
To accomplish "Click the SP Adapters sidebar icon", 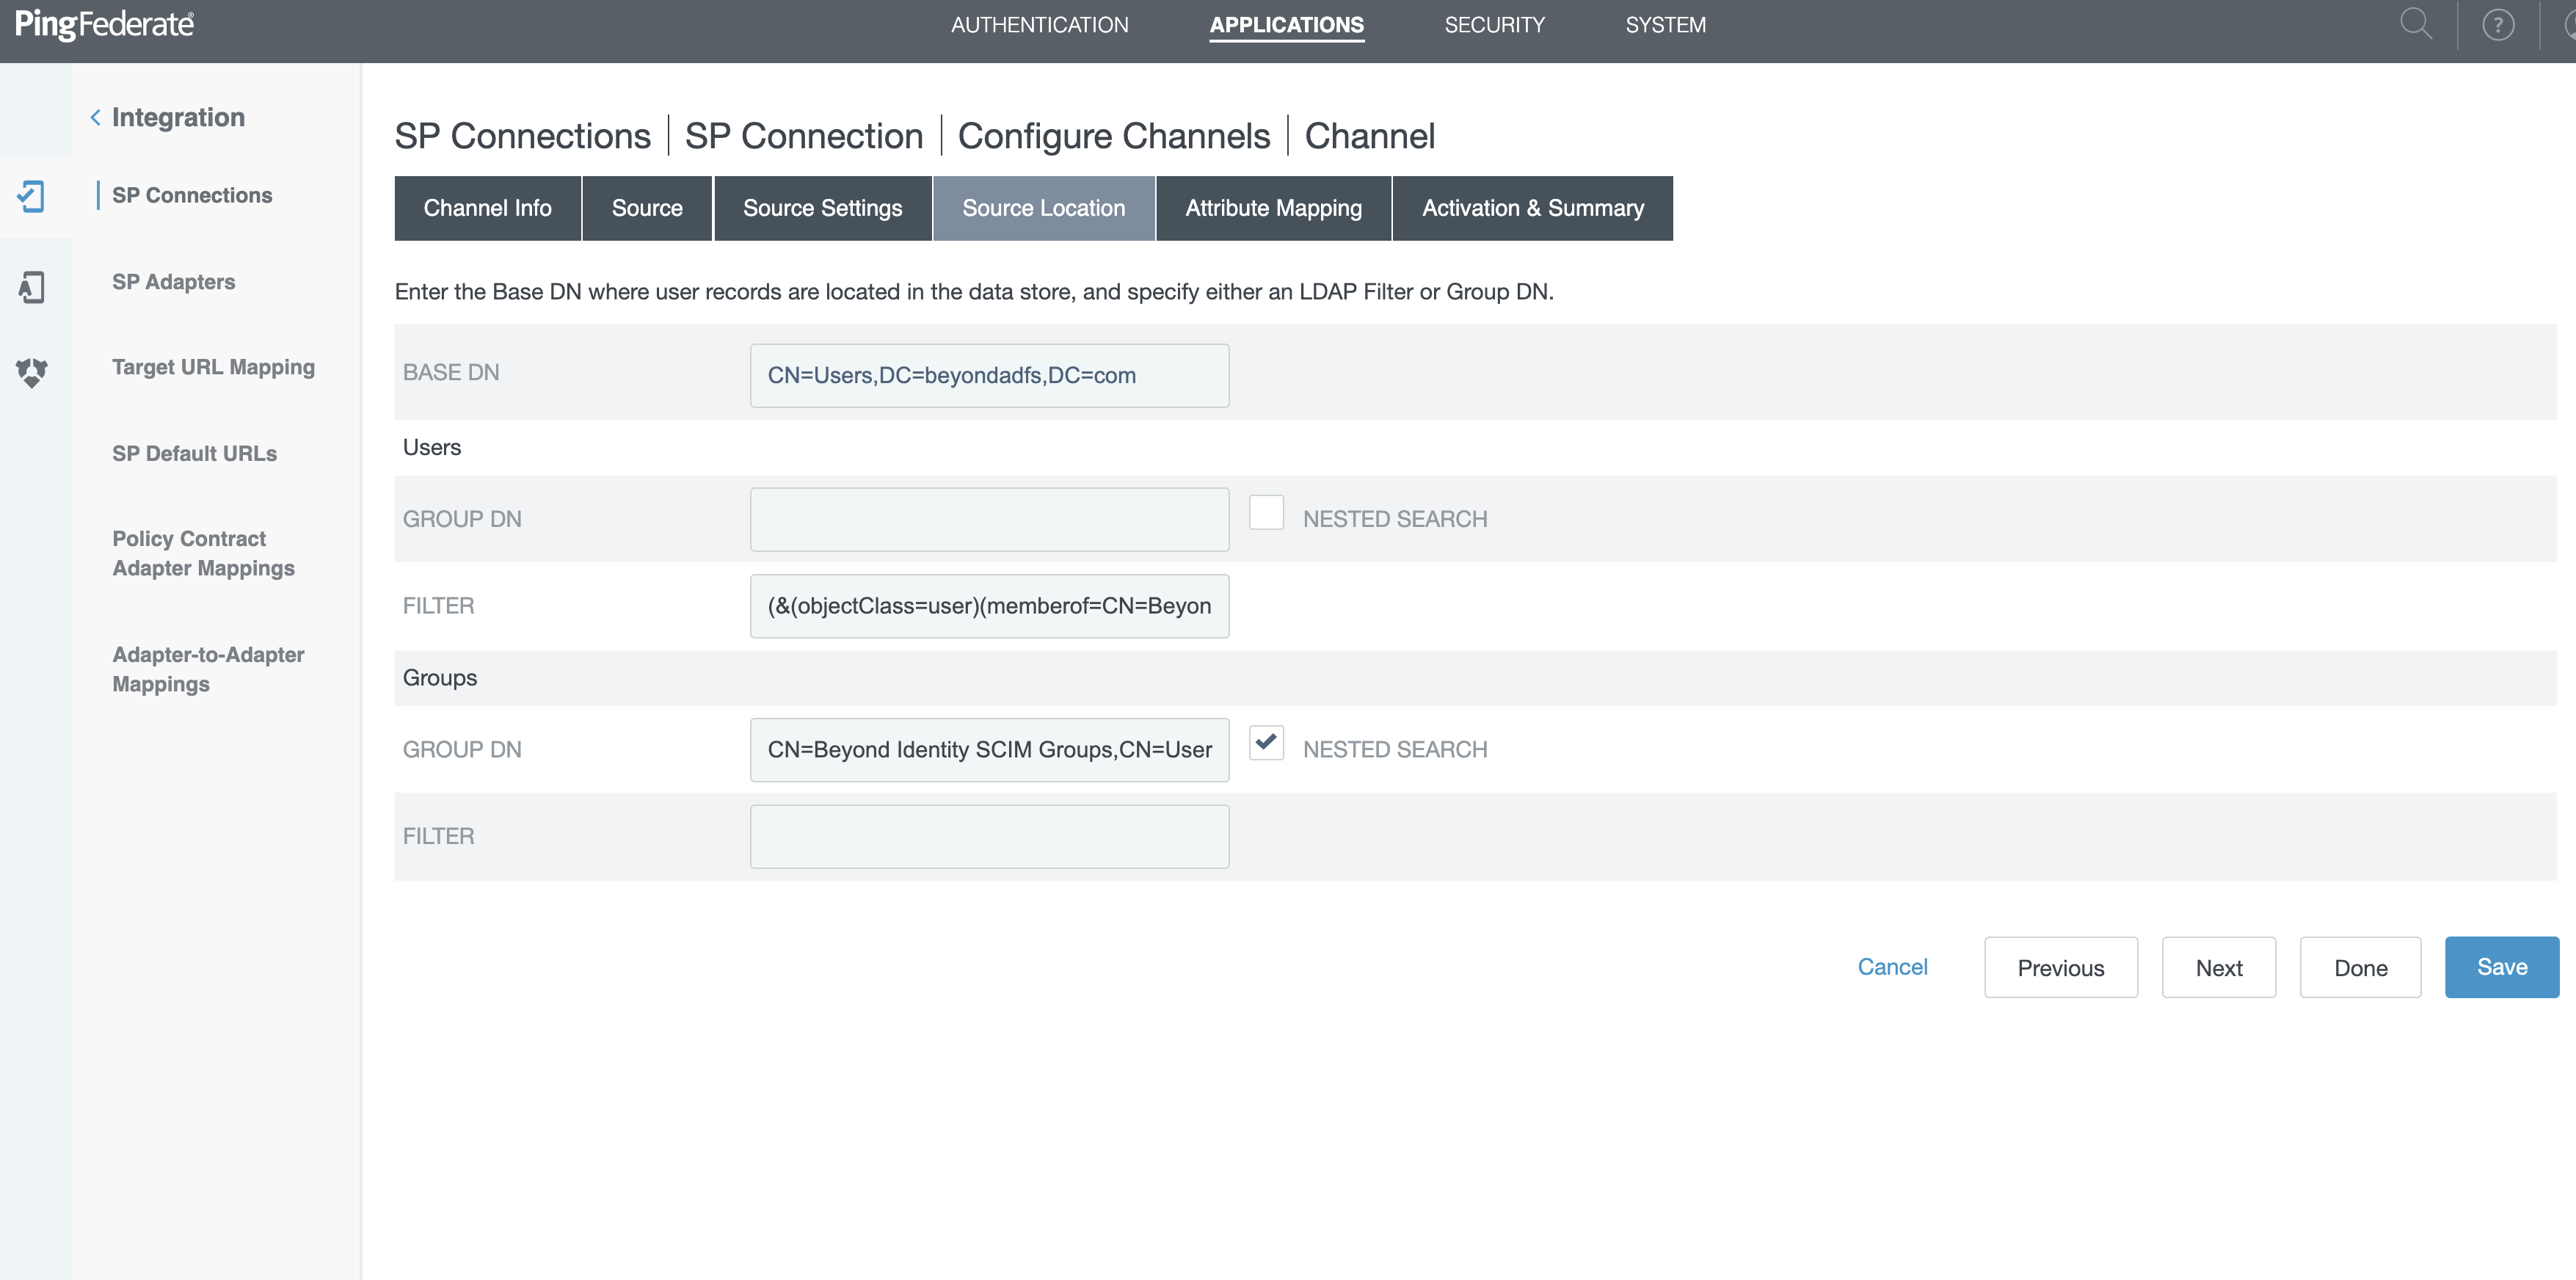I will (x=32, y=287).
